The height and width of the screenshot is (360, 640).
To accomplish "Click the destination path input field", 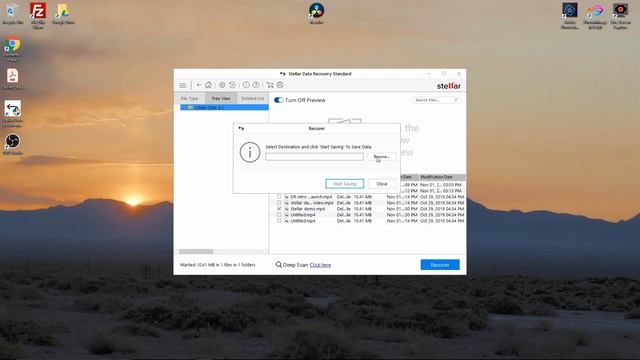I will coord(314,157).
